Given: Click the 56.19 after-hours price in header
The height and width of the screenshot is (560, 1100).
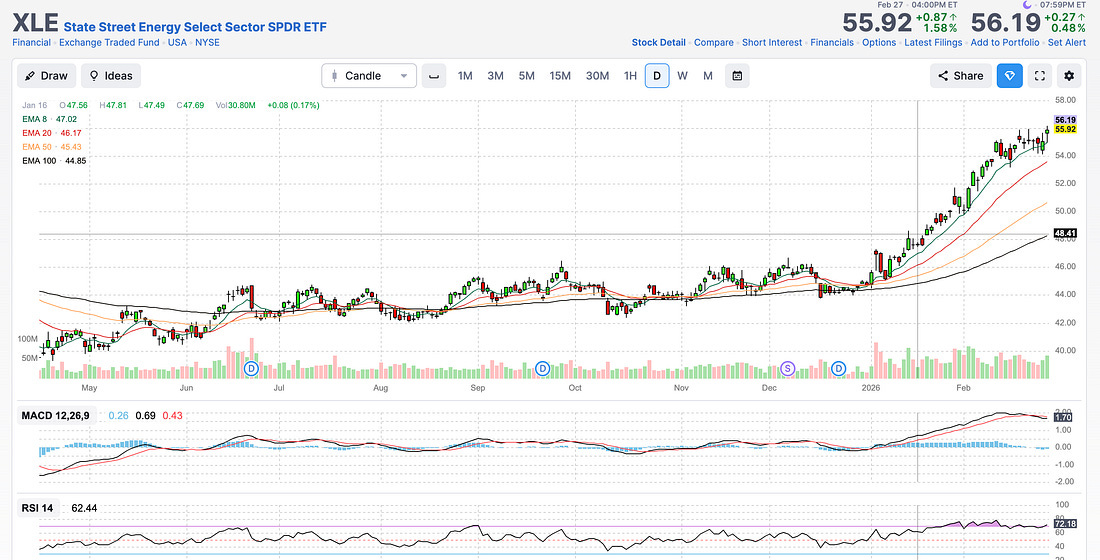Looking at the screenshot, I should click(x=1005, y=23).
